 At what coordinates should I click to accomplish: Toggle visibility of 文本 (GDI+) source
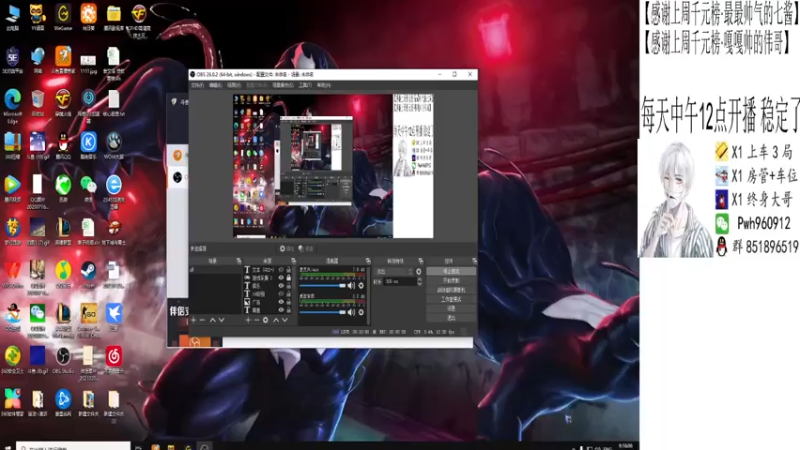point(281,269)
